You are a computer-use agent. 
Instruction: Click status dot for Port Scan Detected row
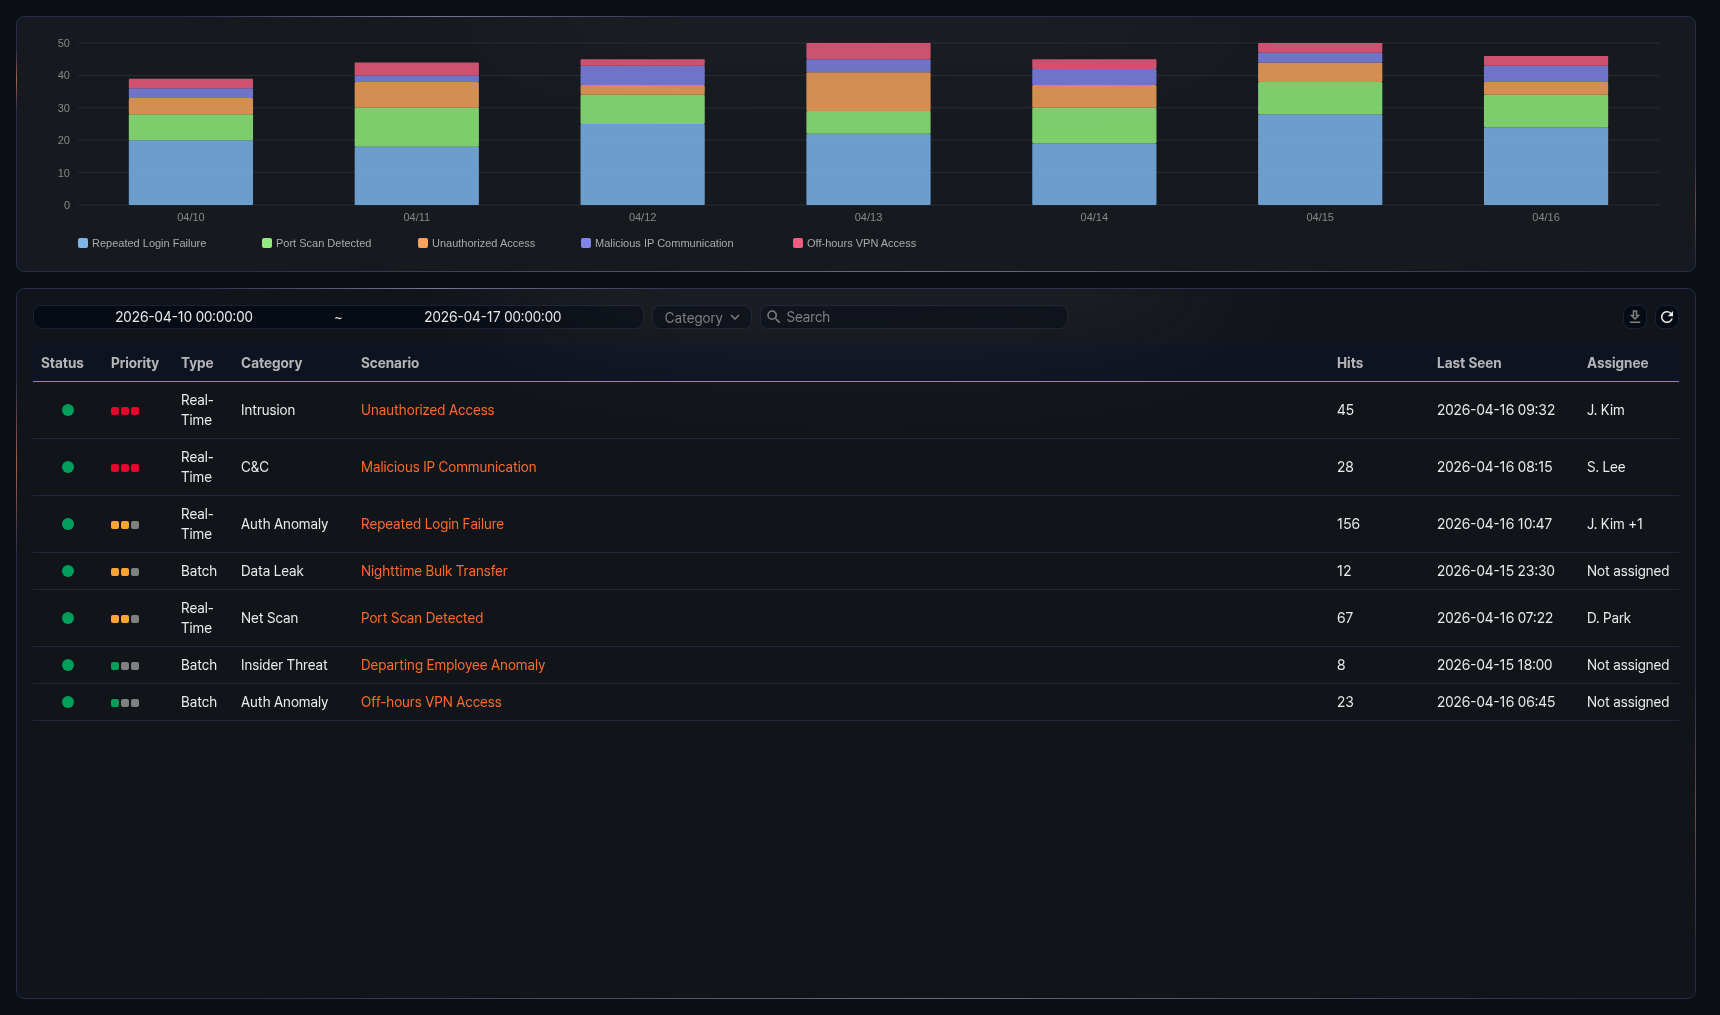(68, 618)
